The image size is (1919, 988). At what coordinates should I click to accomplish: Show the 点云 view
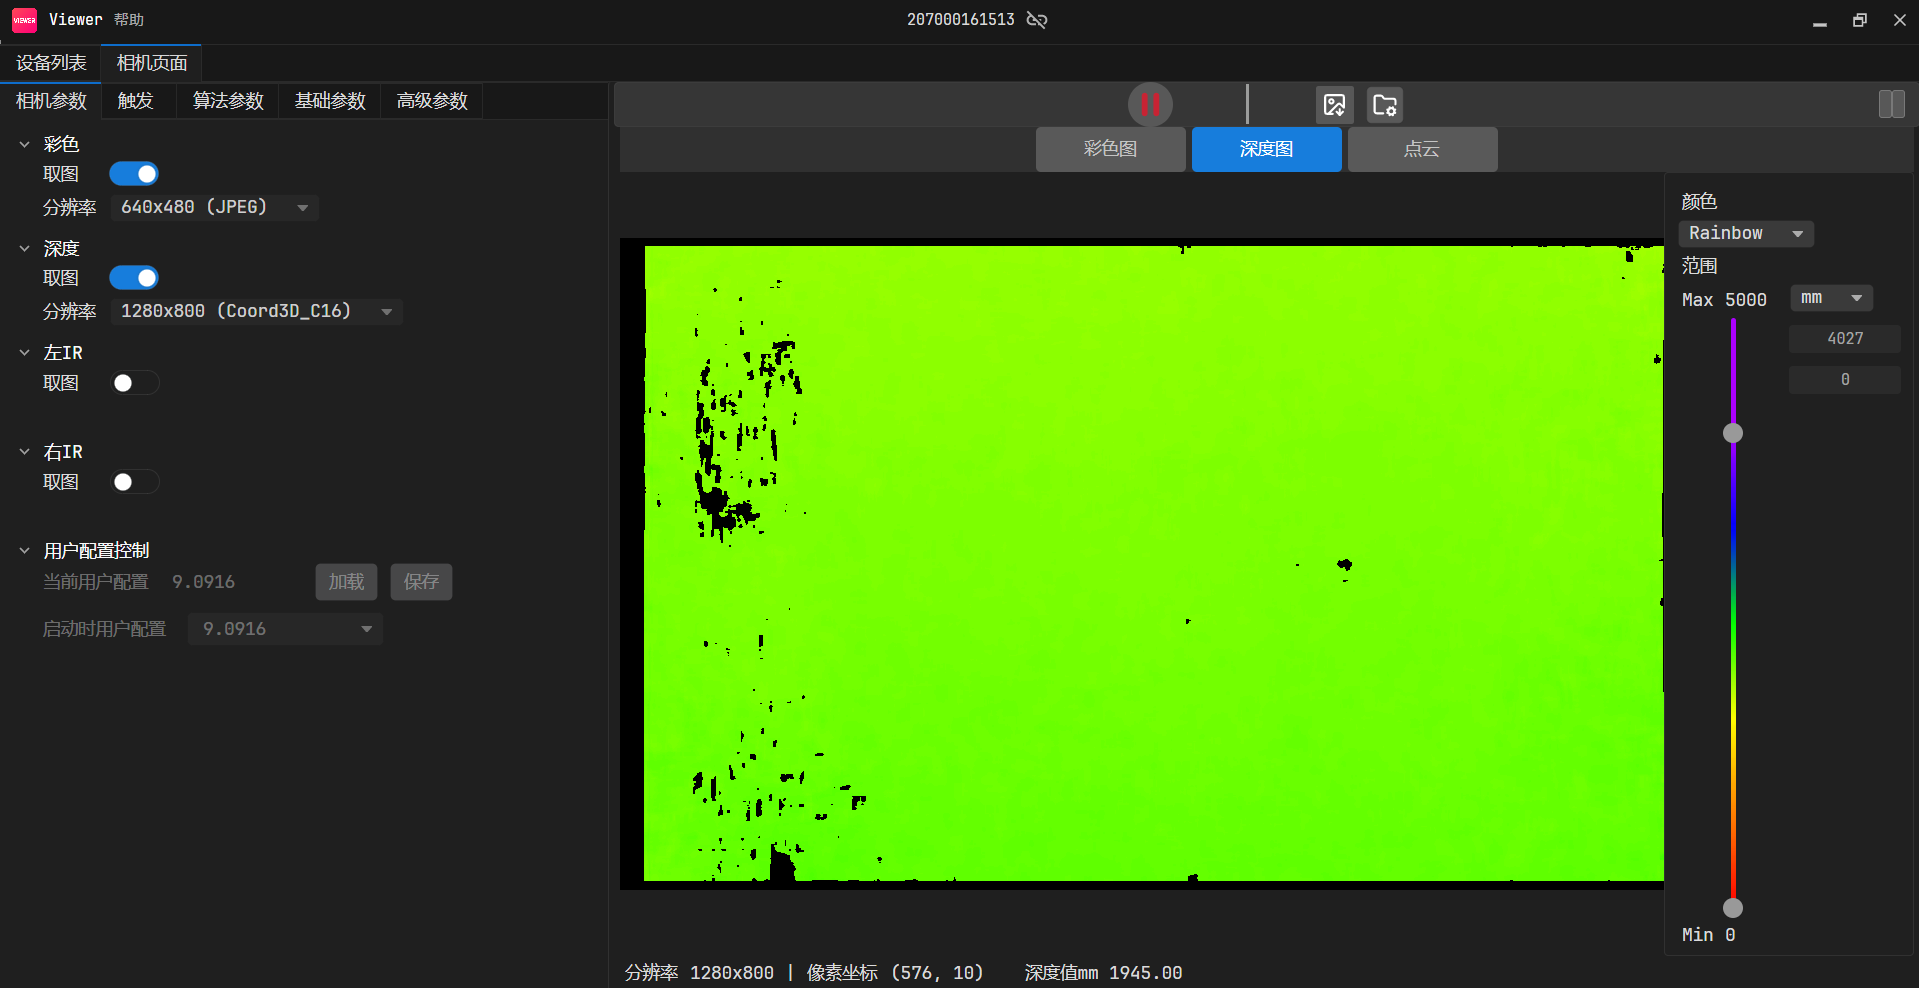pos(1422,149)
